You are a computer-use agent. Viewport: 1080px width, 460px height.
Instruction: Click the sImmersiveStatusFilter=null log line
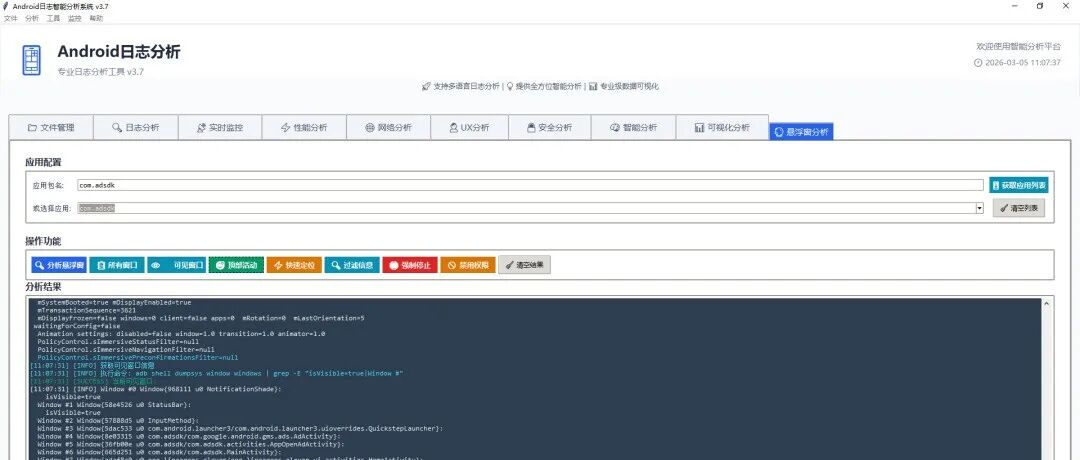[118, 342]
